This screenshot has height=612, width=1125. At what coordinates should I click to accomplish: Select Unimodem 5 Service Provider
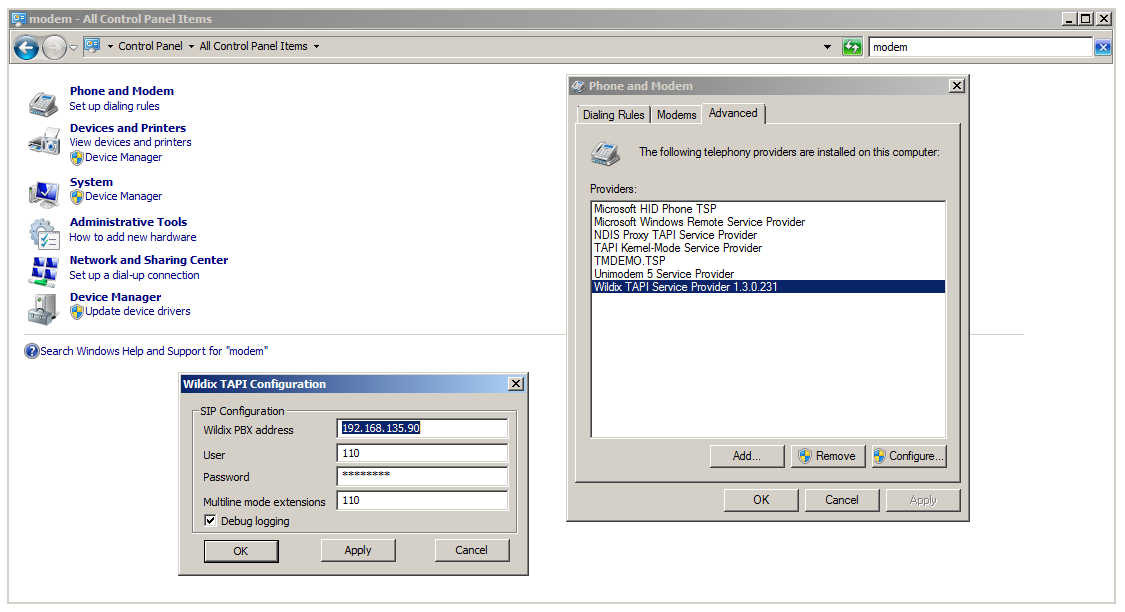[x=768, y=273]
